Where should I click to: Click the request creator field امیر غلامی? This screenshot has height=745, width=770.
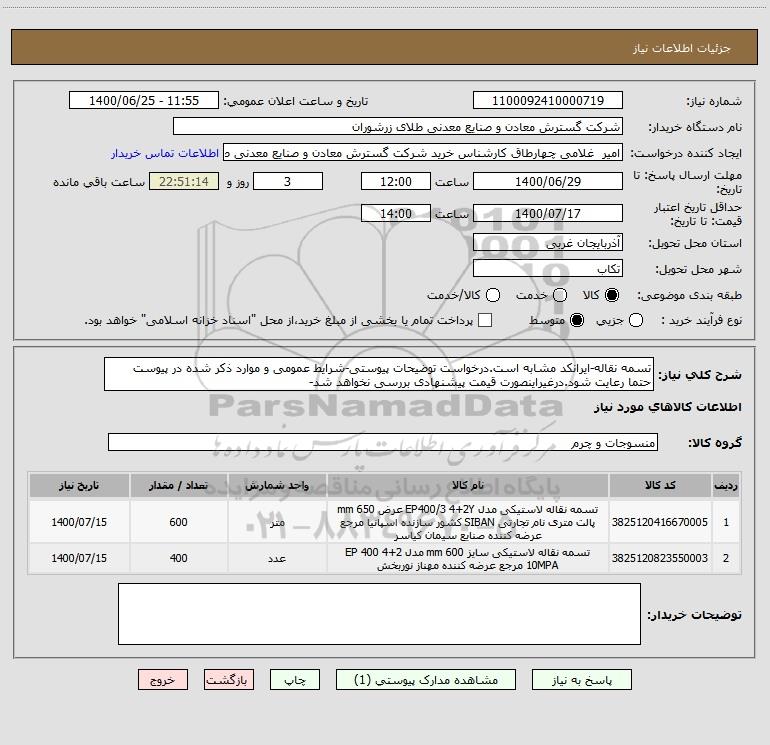coord(423,153)
